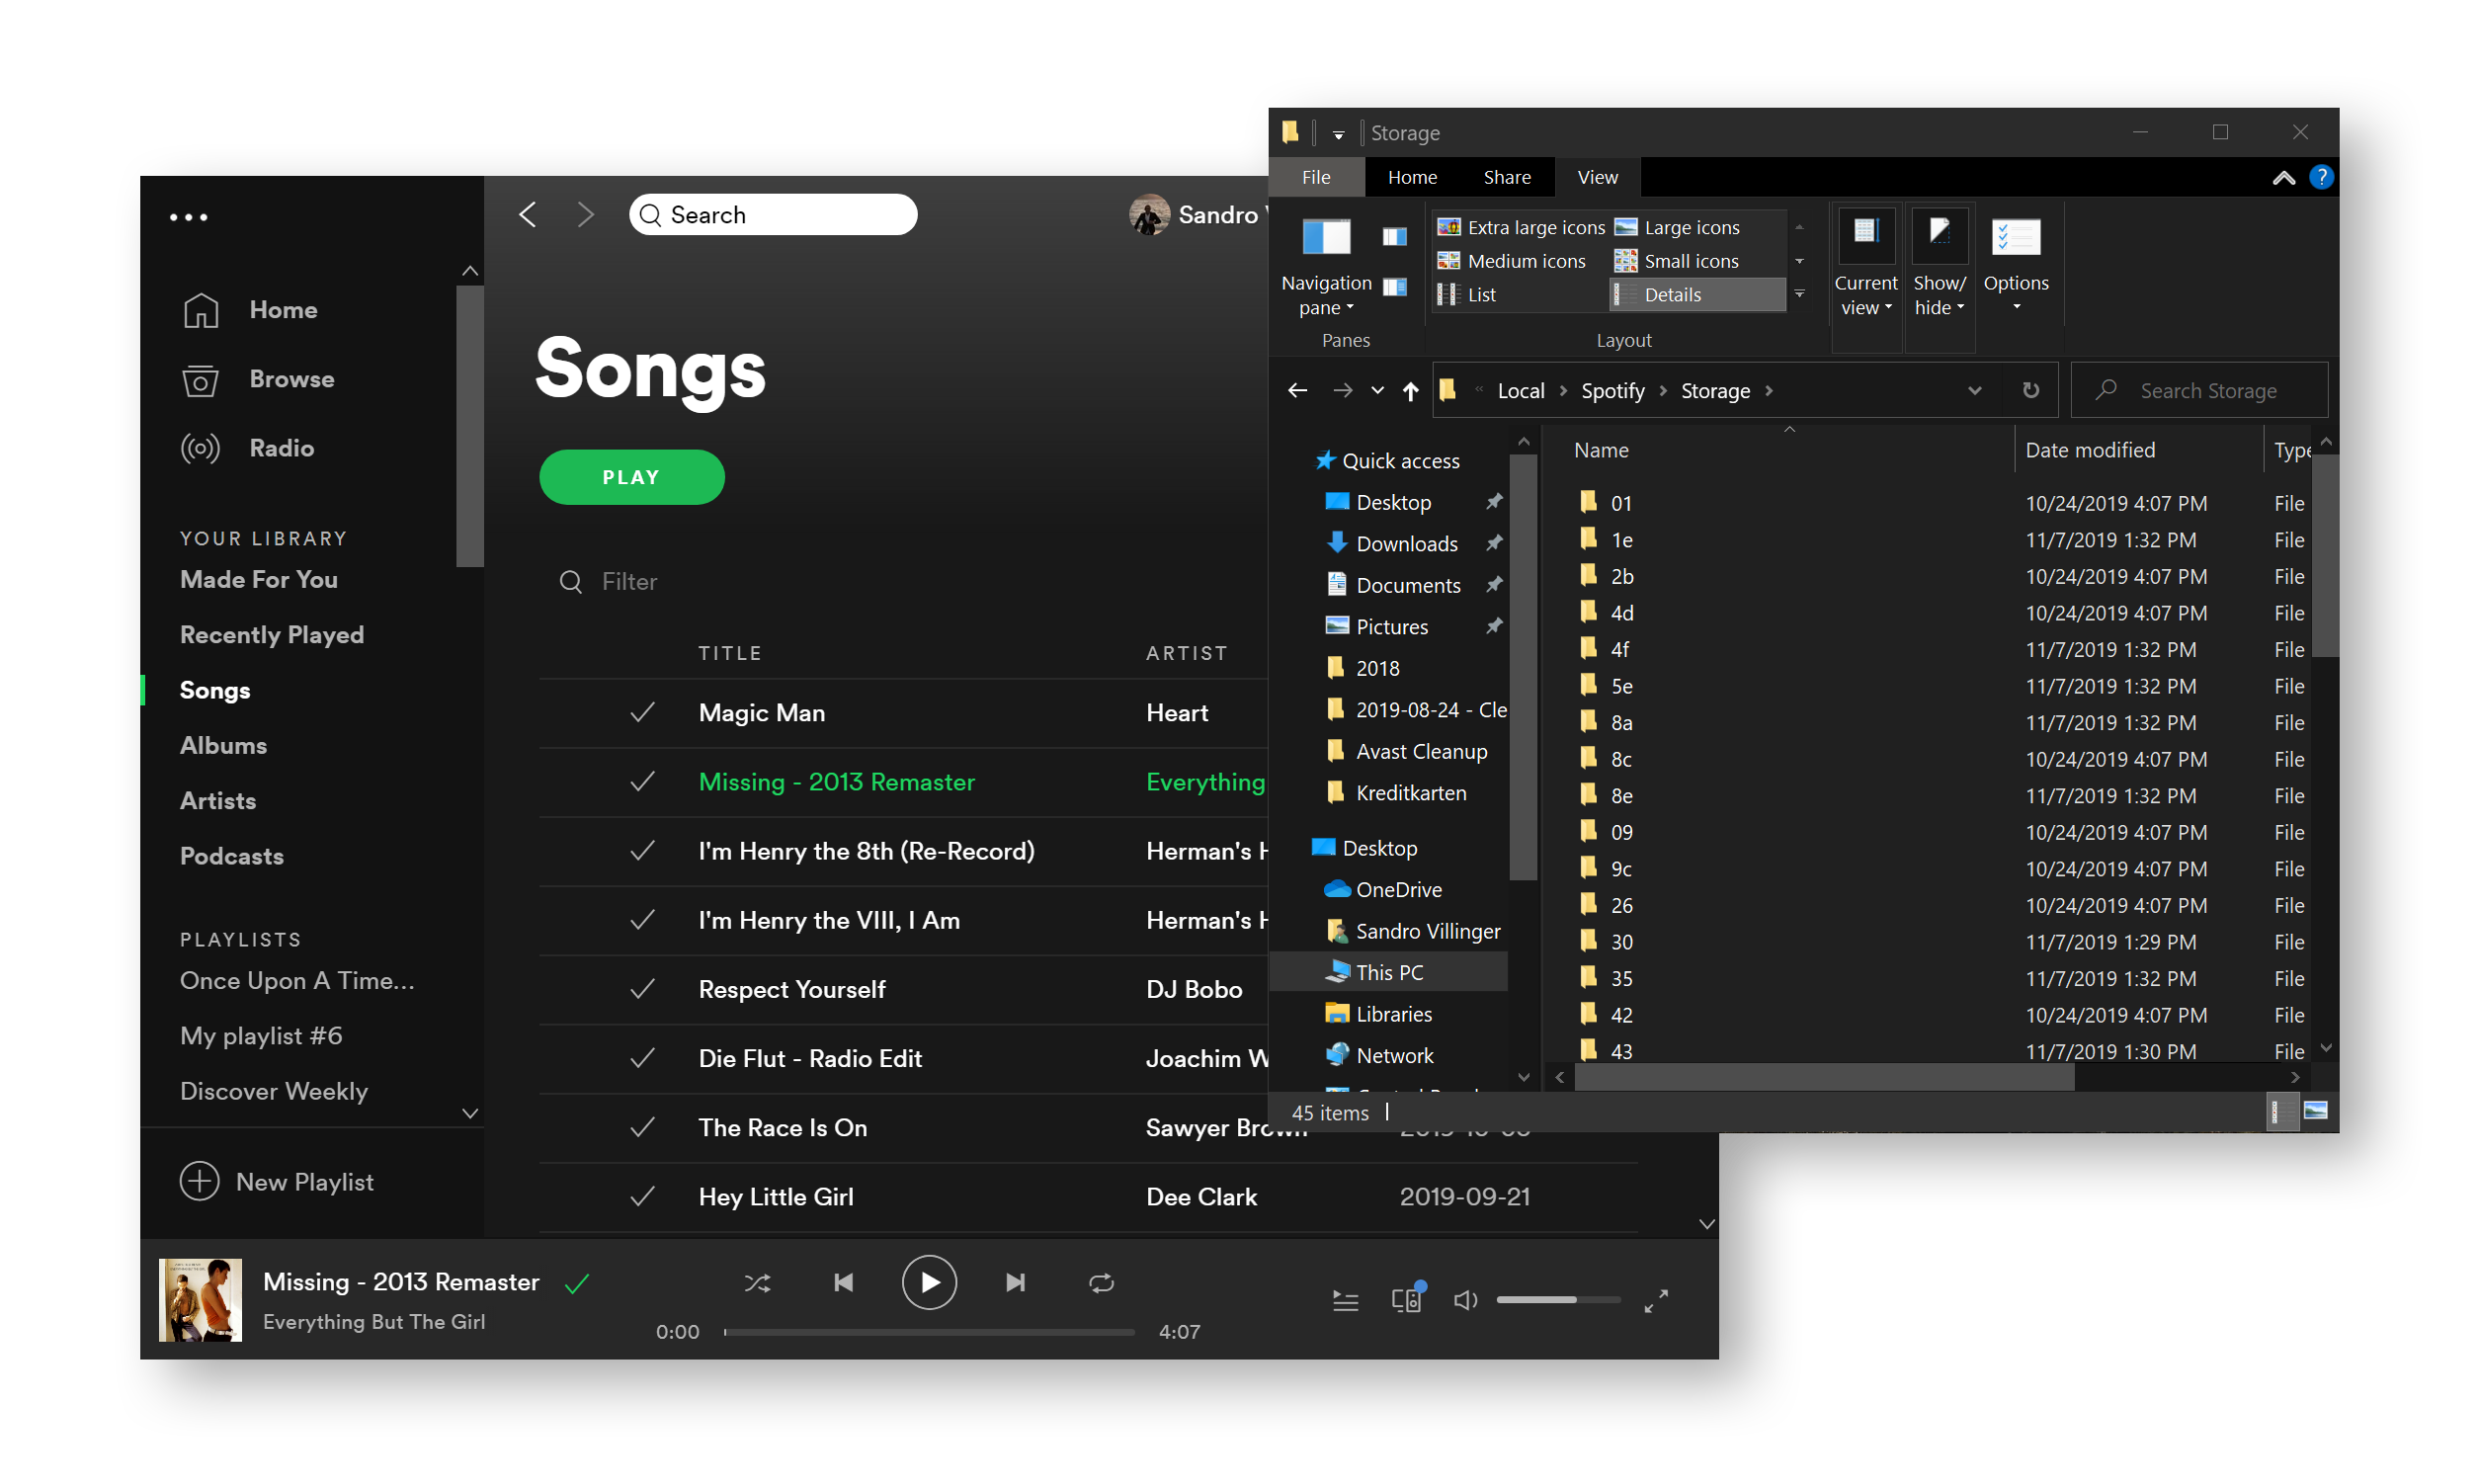Open Explorer help icon
Viewport: 2478px width, 1484px height.
point(2320,178)
